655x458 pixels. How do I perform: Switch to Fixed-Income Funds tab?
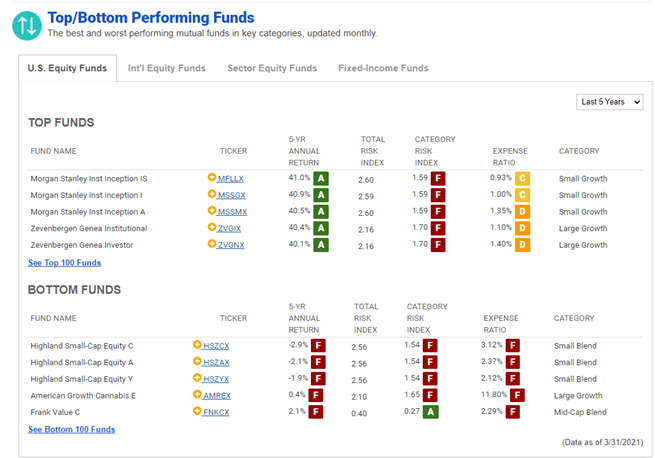tap(383, 68)
